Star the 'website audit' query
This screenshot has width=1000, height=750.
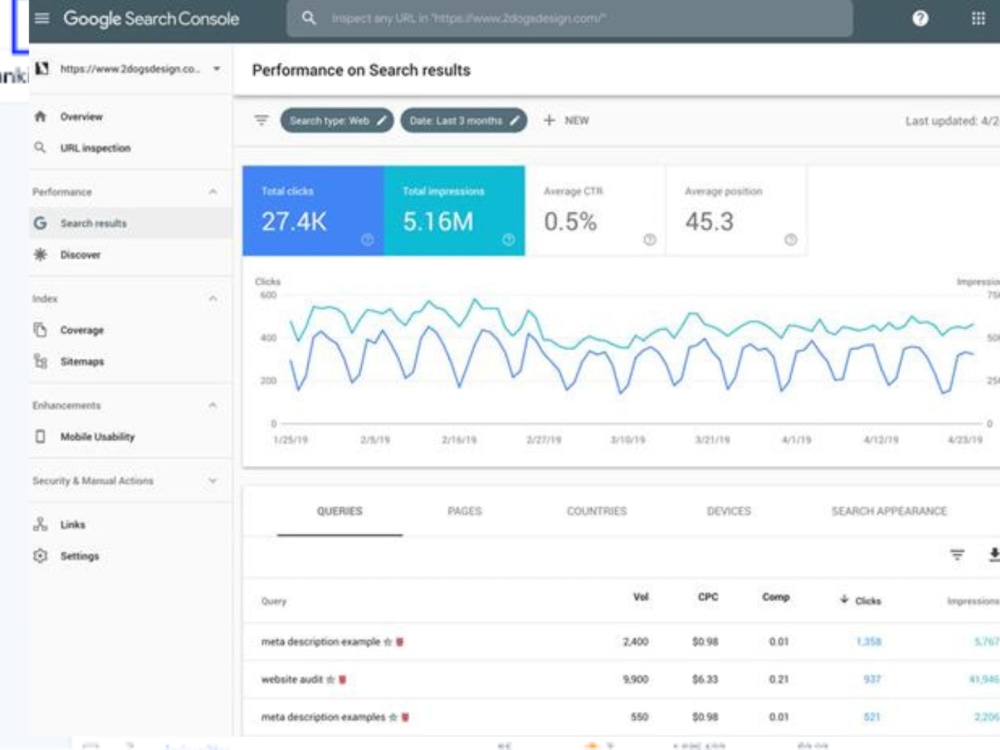coord(330,679)
